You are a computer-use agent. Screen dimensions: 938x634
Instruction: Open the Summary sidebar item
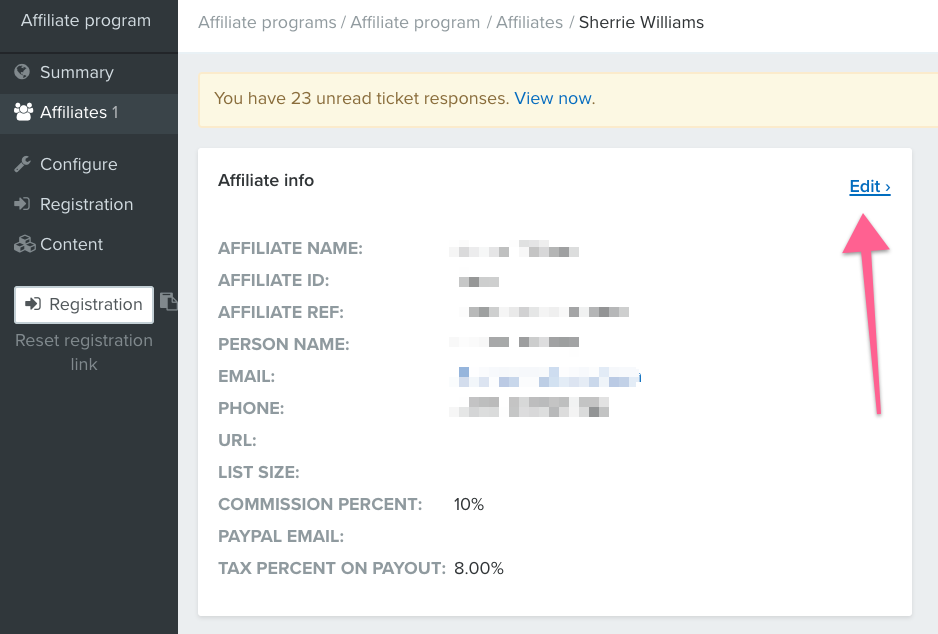pos(76,72)
